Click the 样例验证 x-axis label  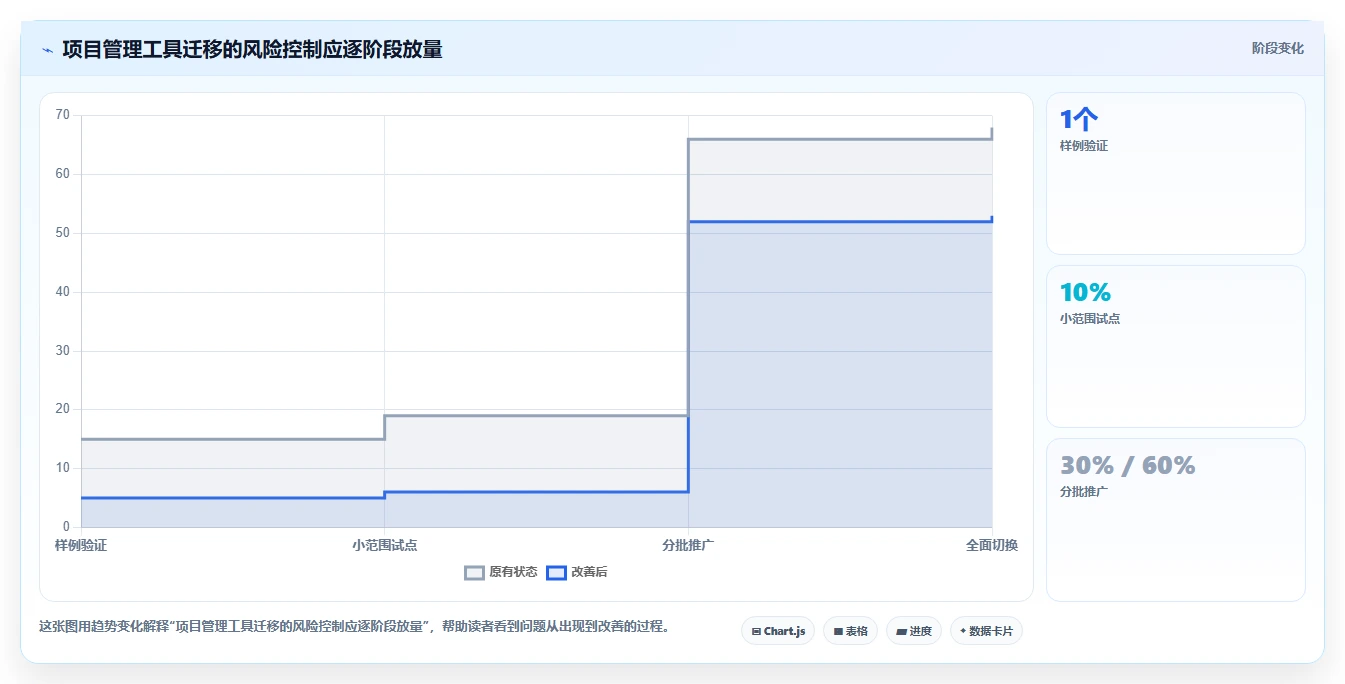coord(81,545)
